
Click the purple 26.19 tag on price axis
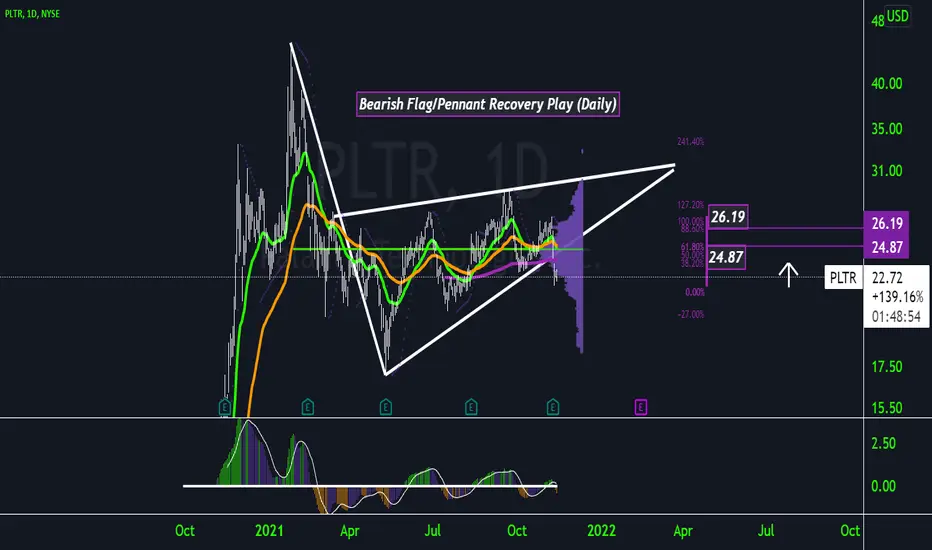click(886, 224)
